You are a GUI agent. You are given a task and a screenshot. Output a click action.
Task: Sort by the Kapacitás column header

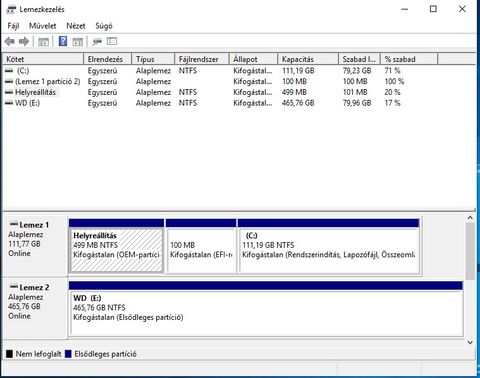308,59
